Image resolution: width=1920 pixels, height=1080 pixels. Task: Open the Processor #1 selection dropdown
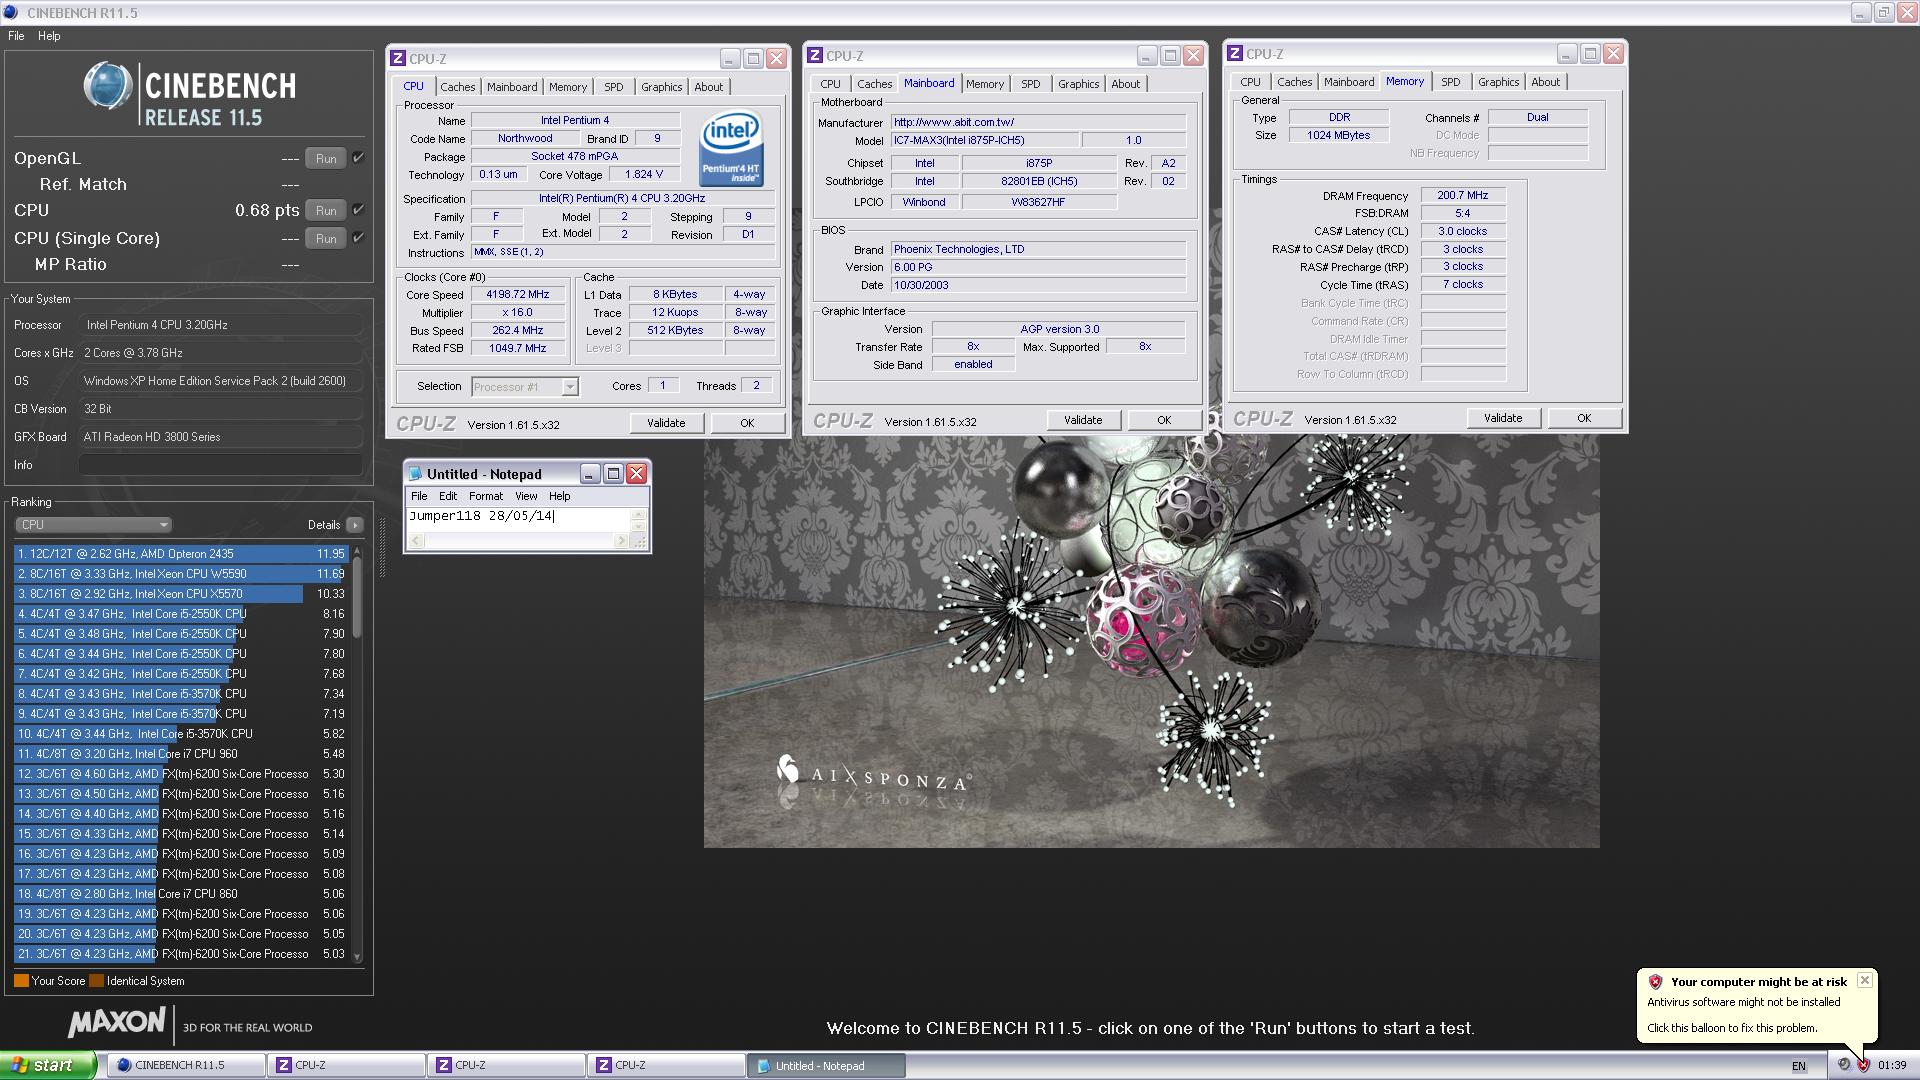pos(524,387)
